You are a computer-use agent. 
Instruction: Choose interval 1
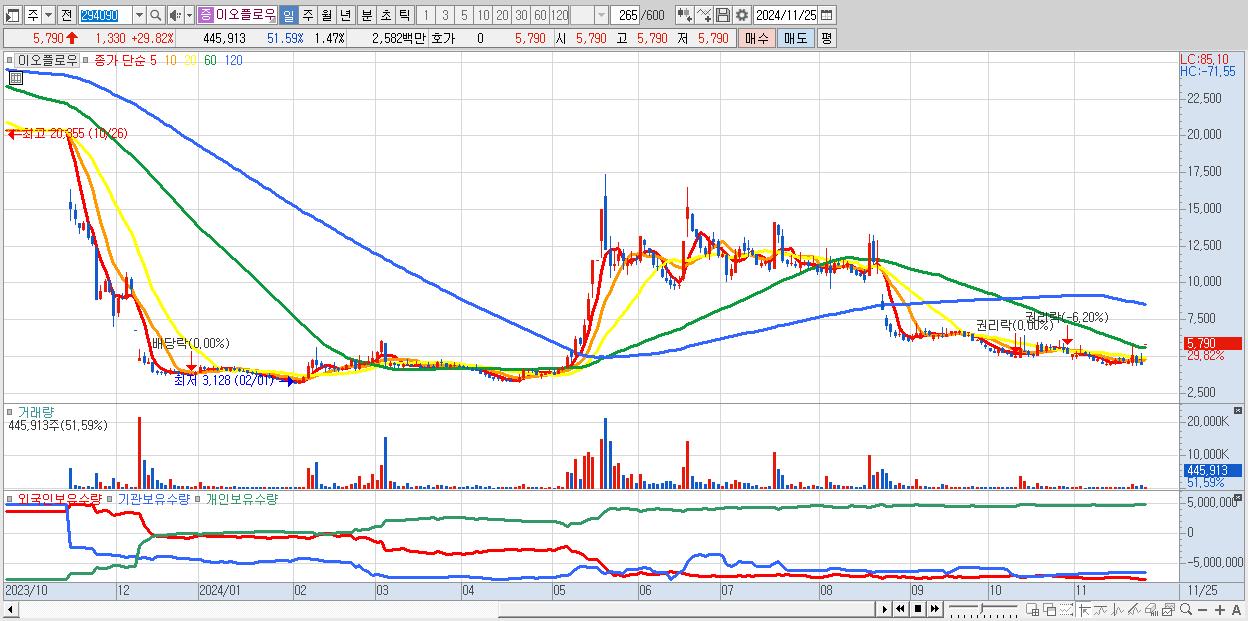coord(425,16)
